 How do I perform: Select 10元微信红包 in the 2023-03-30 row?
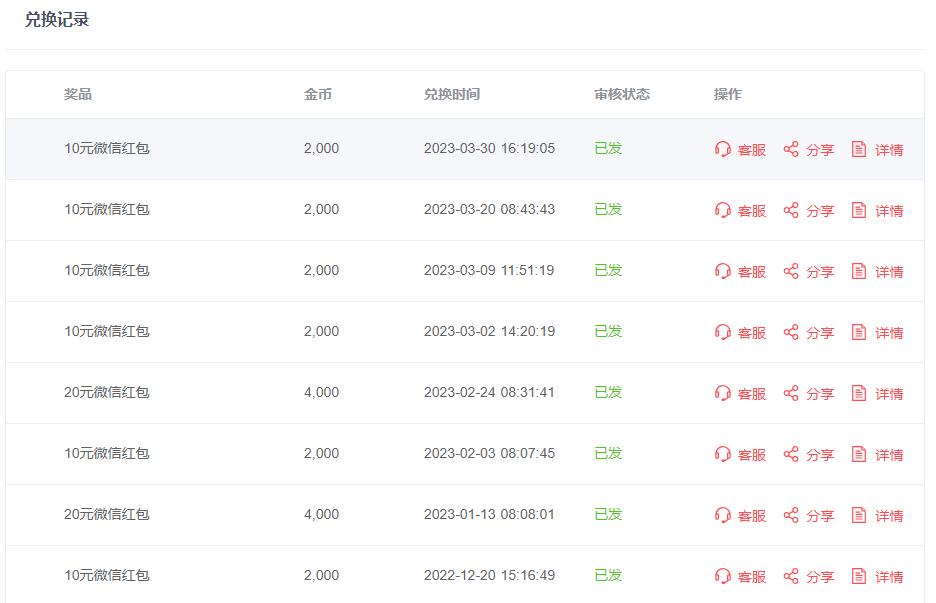pos(107,148)
